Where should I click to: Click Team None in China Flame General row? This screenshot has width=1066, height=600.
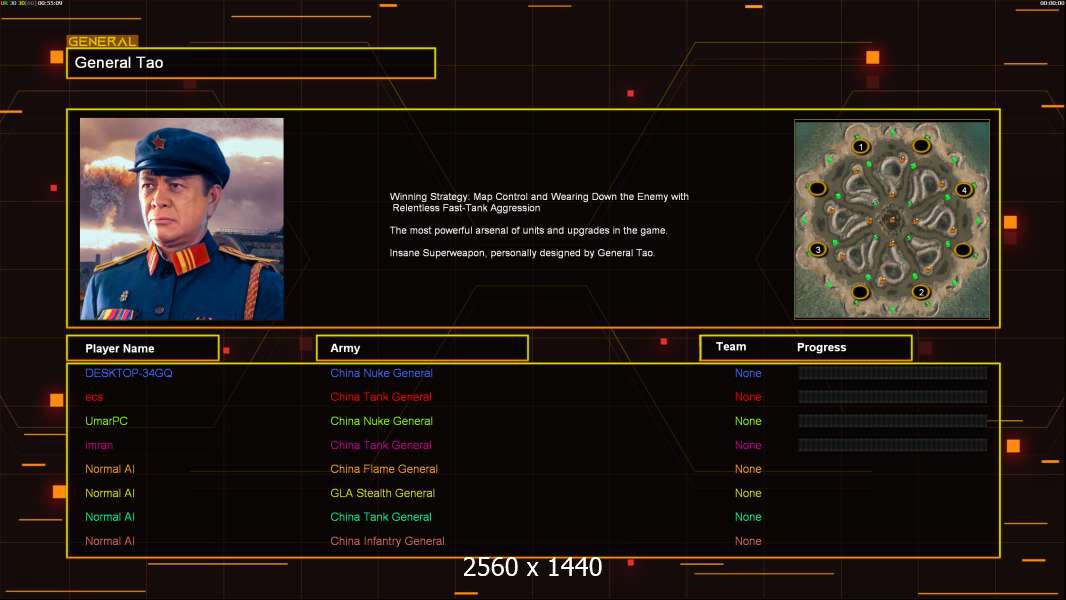pos(748,469)
